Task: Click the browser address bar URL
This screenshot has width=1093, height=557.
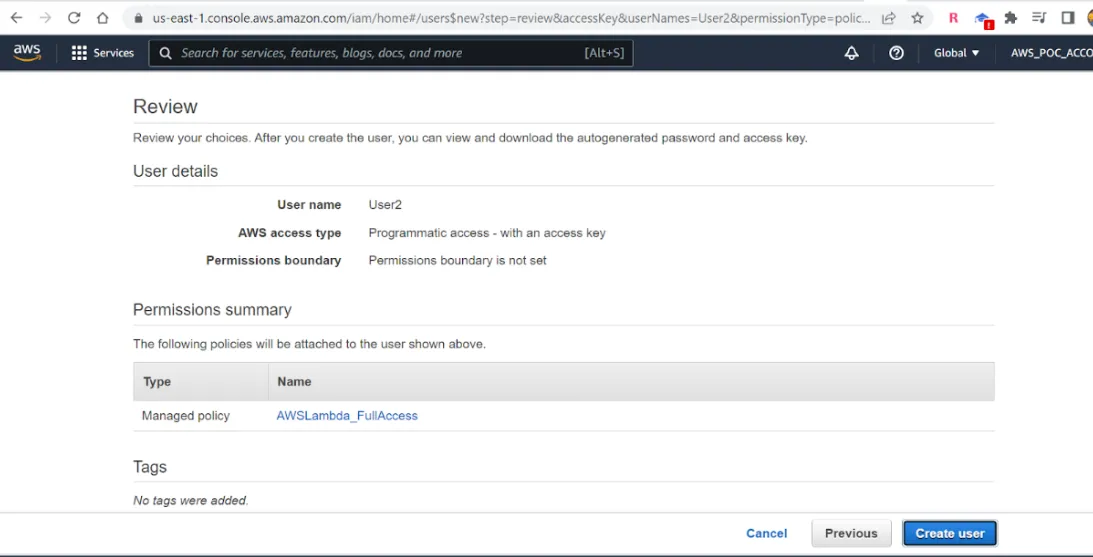Action: pyautogui.click(x=511, y=19)
